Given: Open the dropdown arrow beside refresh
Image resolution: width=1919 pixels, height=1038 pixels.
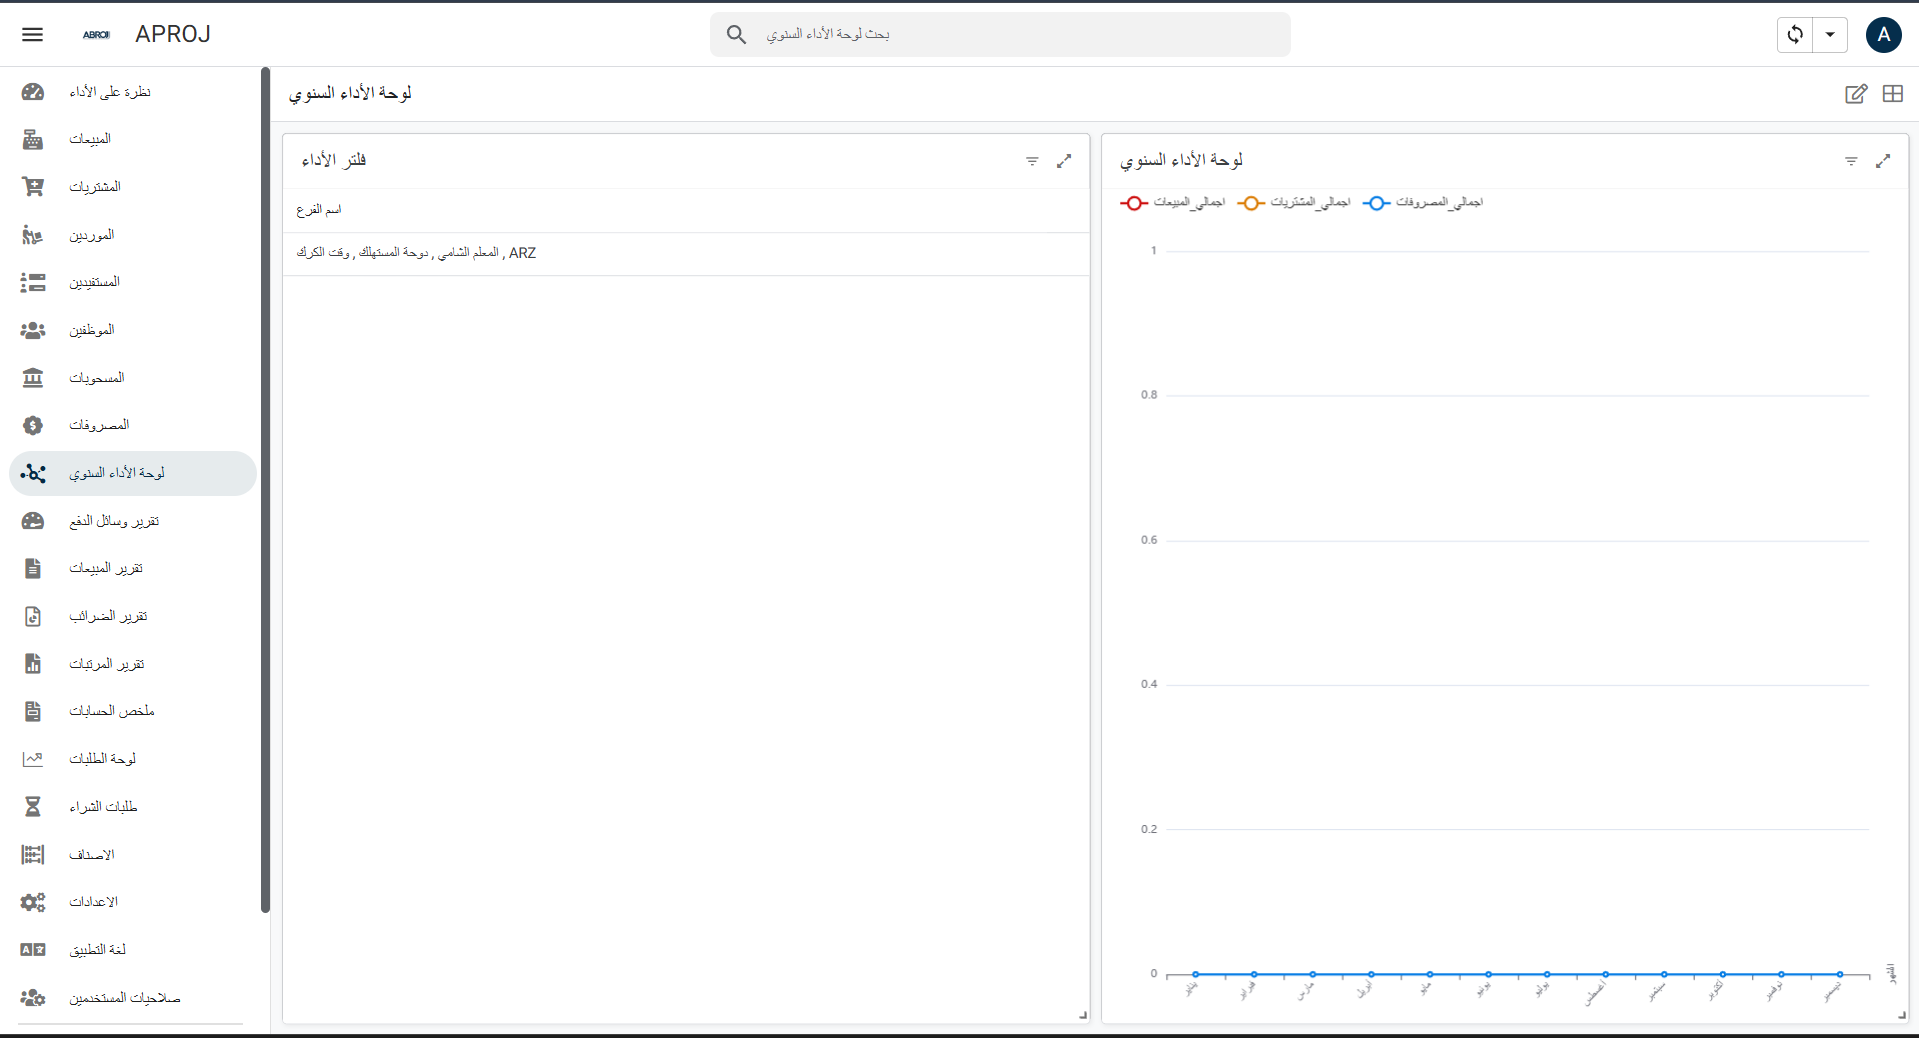Looking at the screenshot, I should (x=1830, y=34).
